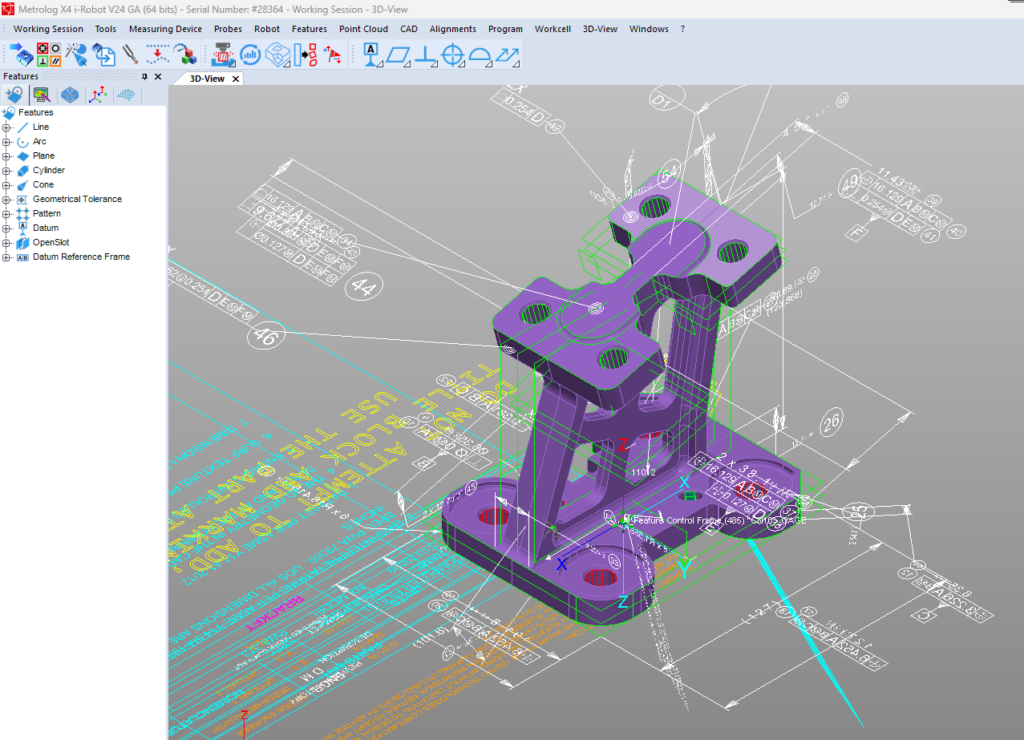Image resolution: width=1024 pixels, height=740 pixels.
Task: Expand the Cylinder node in feature tree
Action: tap(7, 171)
